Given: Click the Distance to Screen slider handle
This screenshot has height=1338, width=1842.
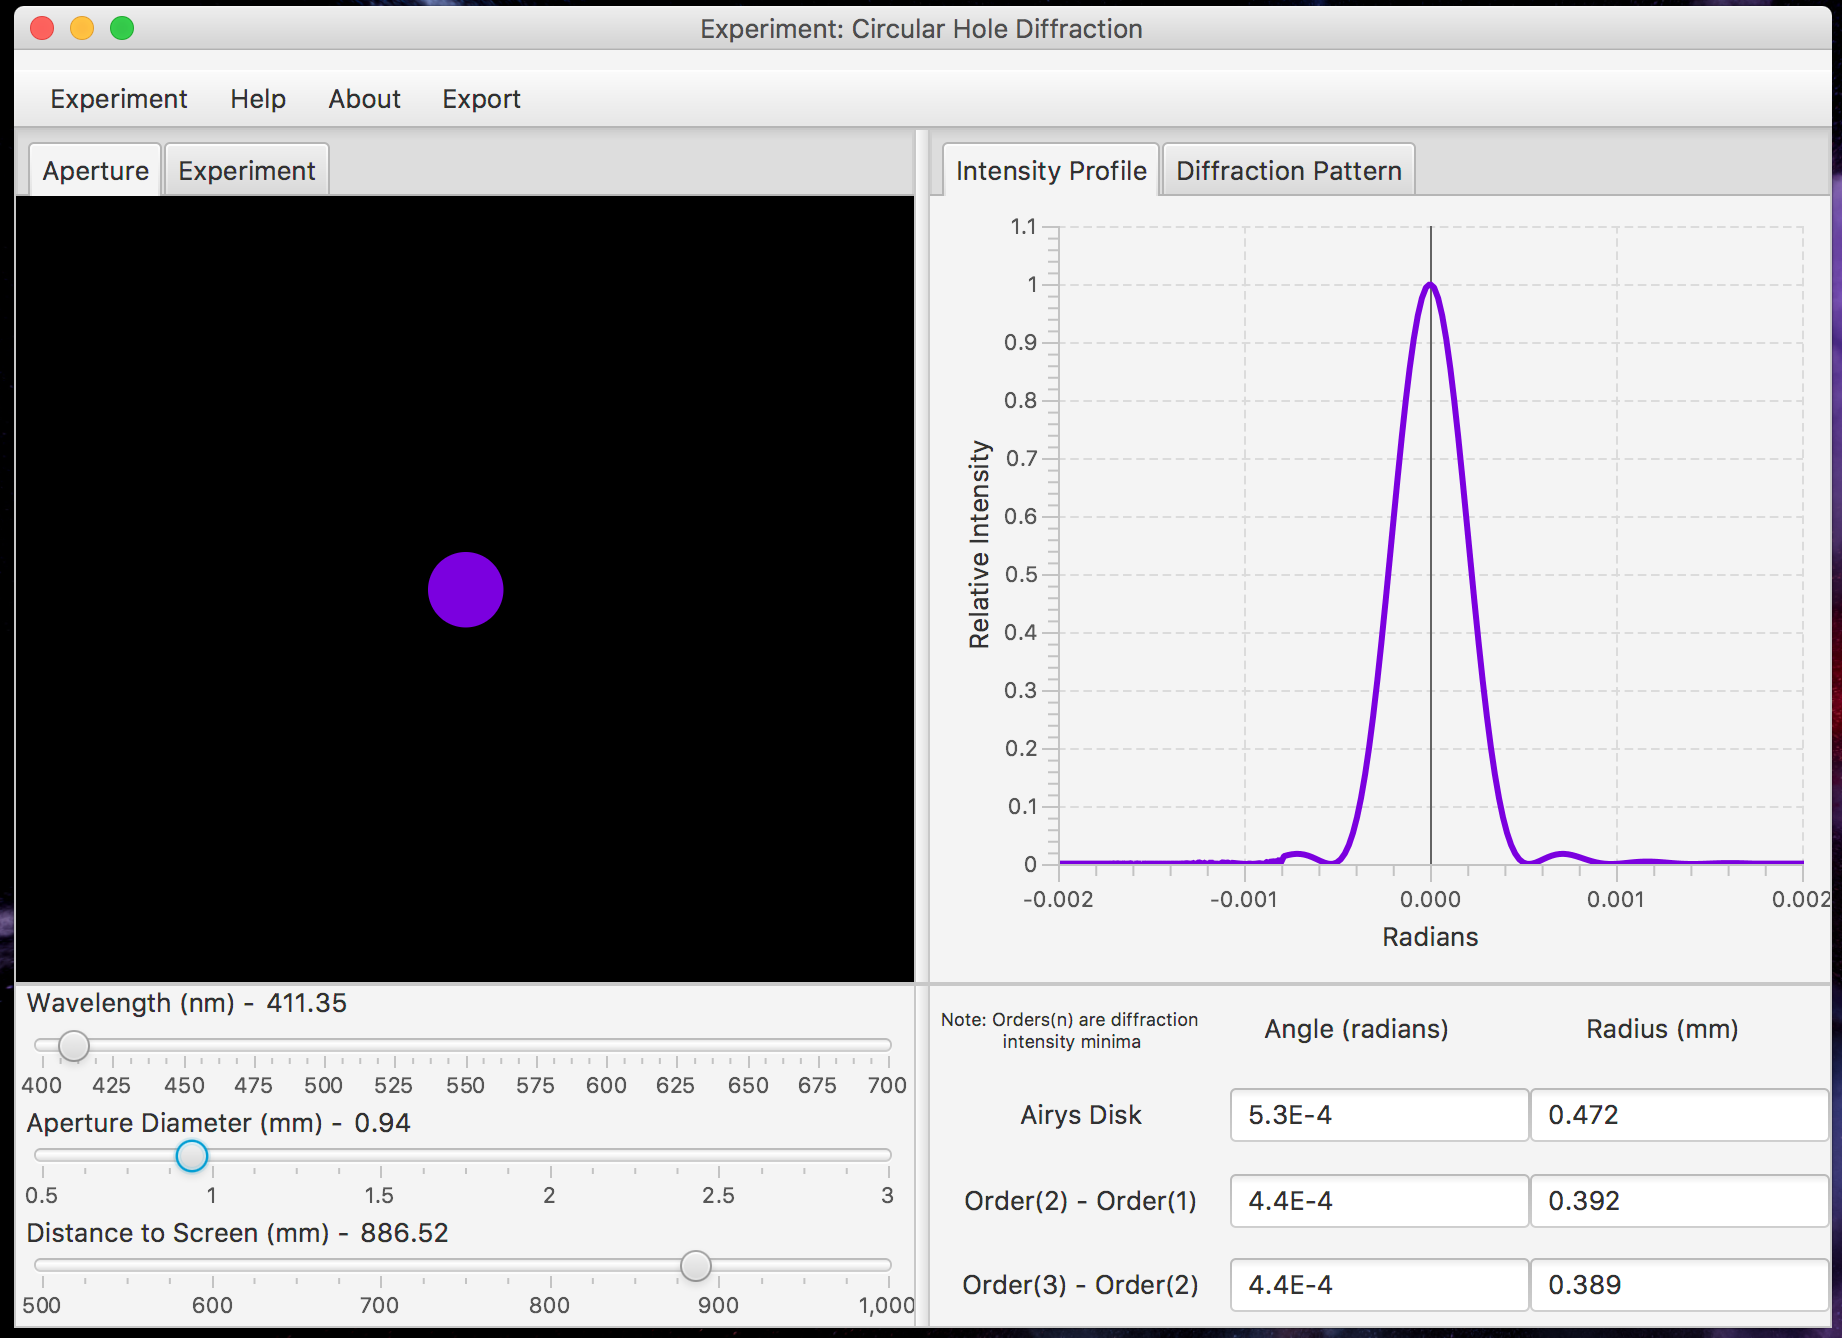Looking at the screenshot, I should tap(696, 1266).
